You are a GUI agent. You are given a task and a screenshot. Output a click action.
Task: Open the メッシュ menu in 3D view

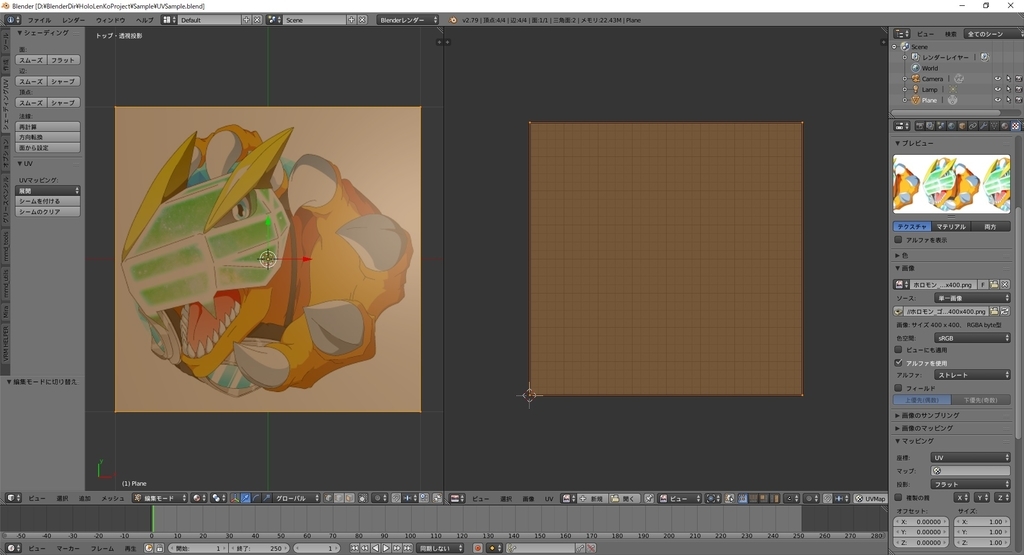(112, 498)
